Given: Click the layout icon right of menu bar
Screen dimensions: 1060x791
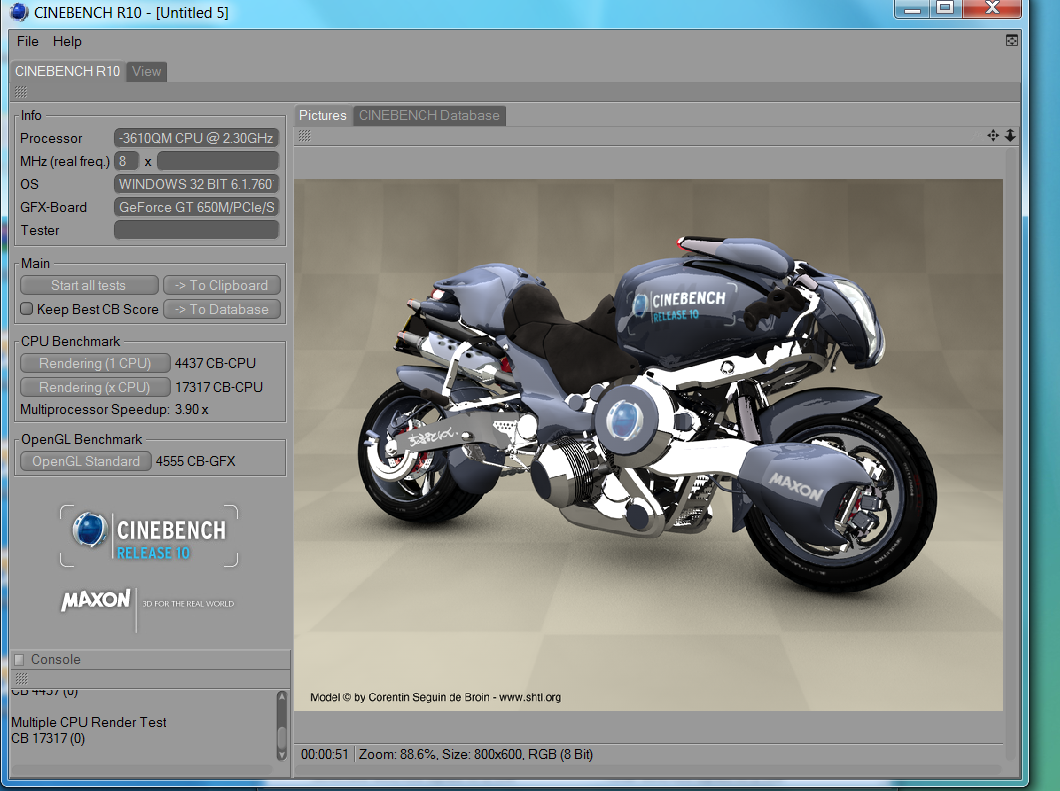Looking at the screenshot, I should coord(1011,41).
